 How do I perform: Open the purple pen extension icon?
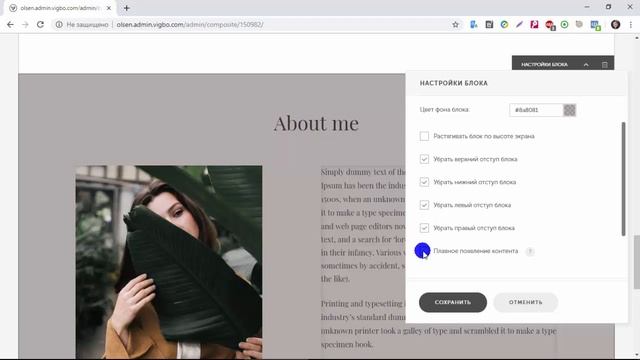click(x=519, y=24)
